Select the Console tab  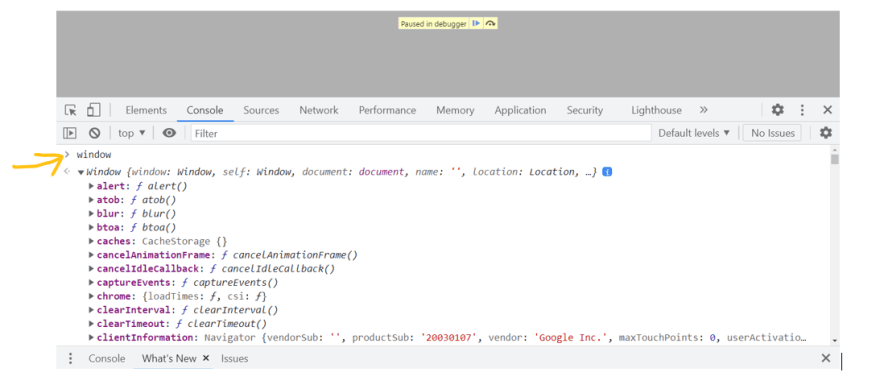pyautogui.click(x=205, y=110)
